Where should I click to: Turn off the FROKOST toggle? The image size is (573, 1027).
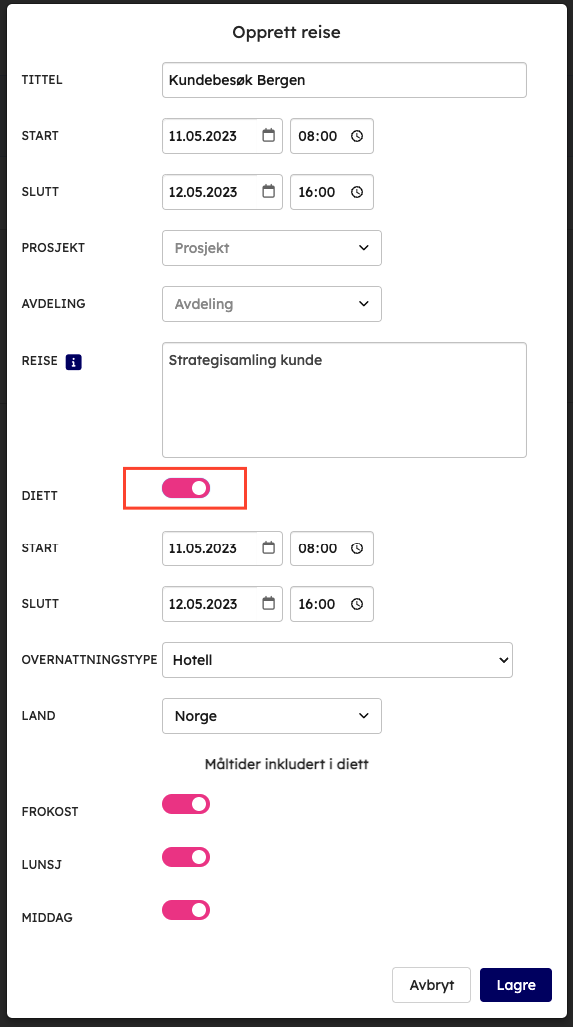(186, 804)
